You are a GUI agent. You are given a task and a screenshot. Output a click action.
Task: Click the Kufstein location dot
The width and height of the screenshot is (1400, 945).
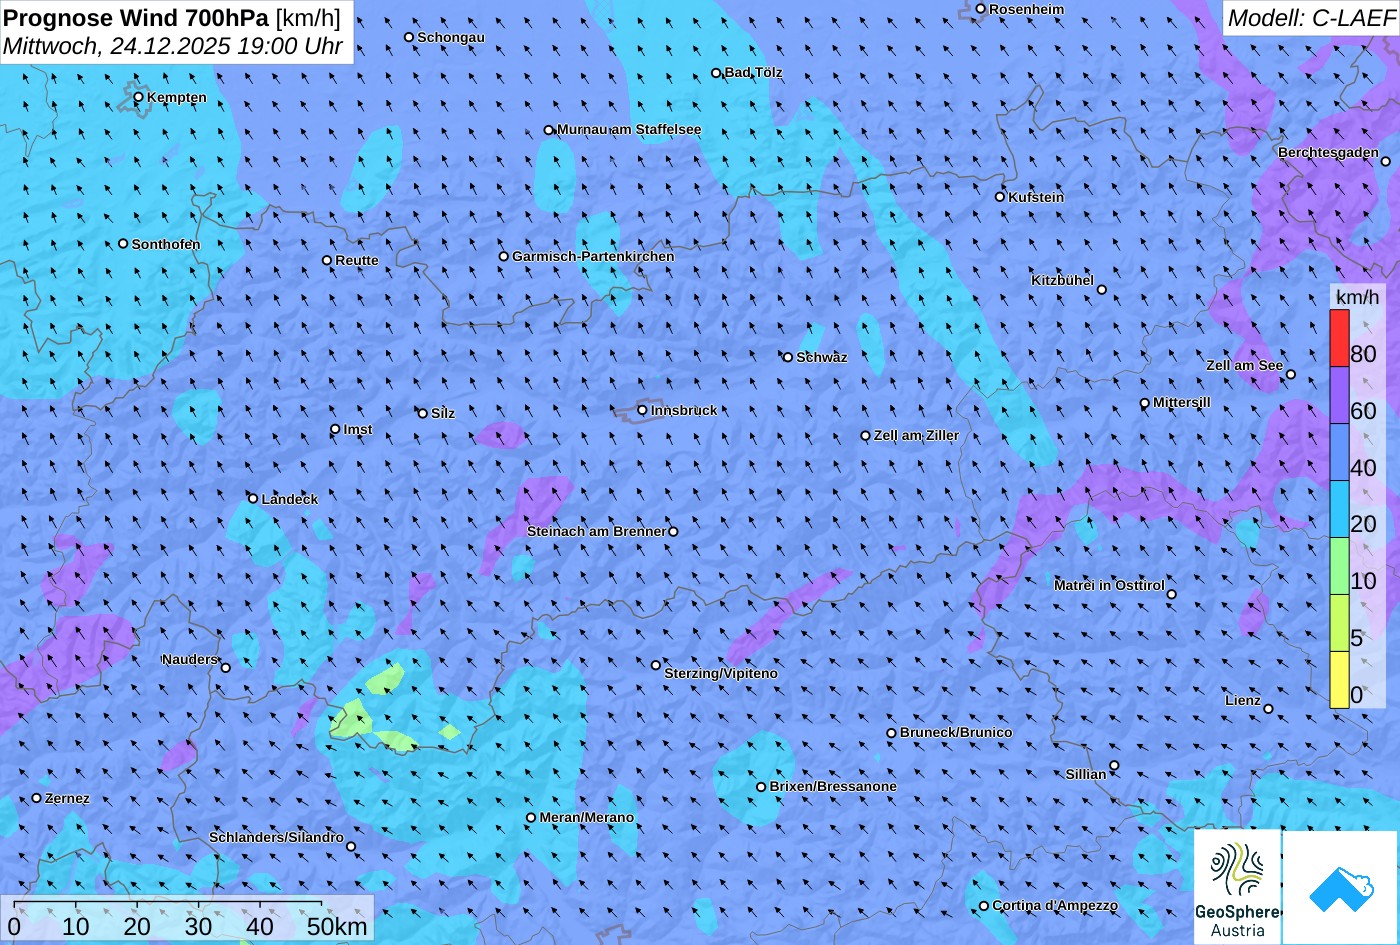pyautogui.click(x=1000, y=197)
